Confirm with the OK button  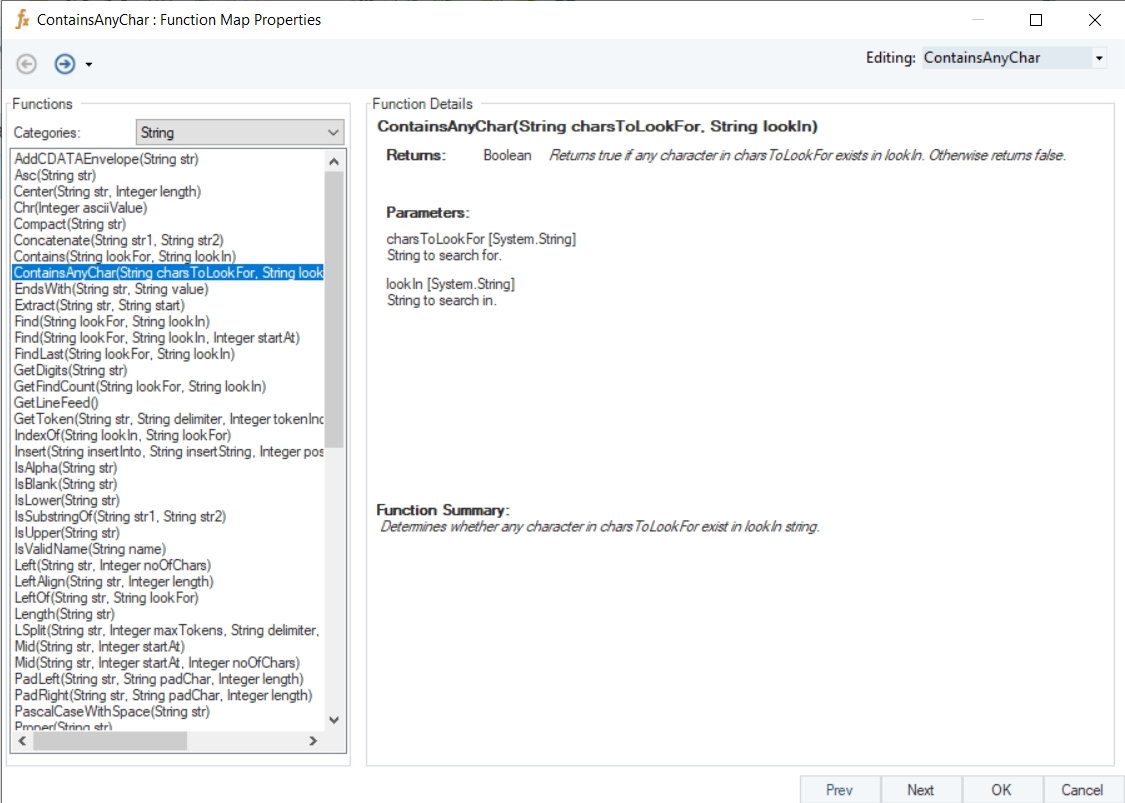coord(1001,789)
